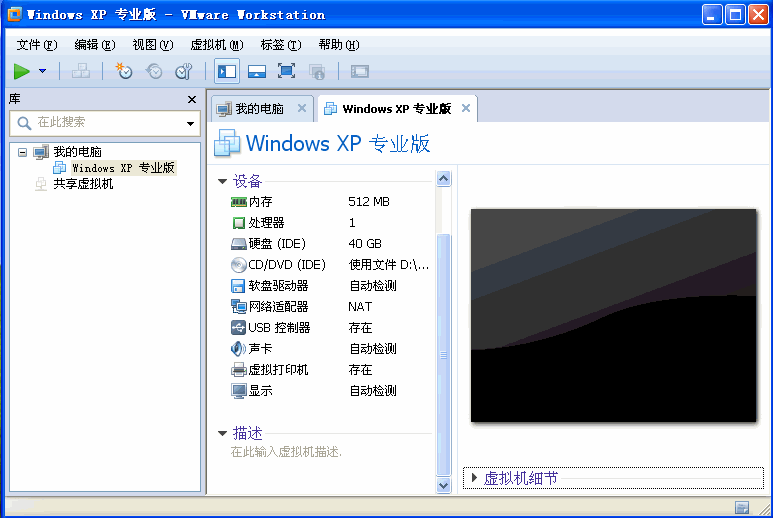This screenshot has width=773, height=518.
Task: Click the 显示 display device icon
Action: click(239, 391)
